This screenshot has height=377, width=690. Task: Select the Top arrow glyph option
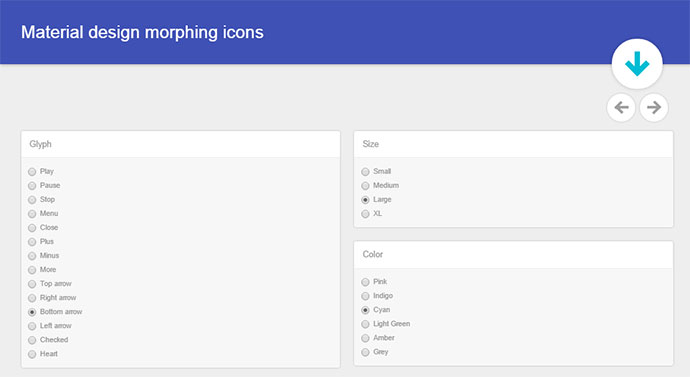pos(32,284)
